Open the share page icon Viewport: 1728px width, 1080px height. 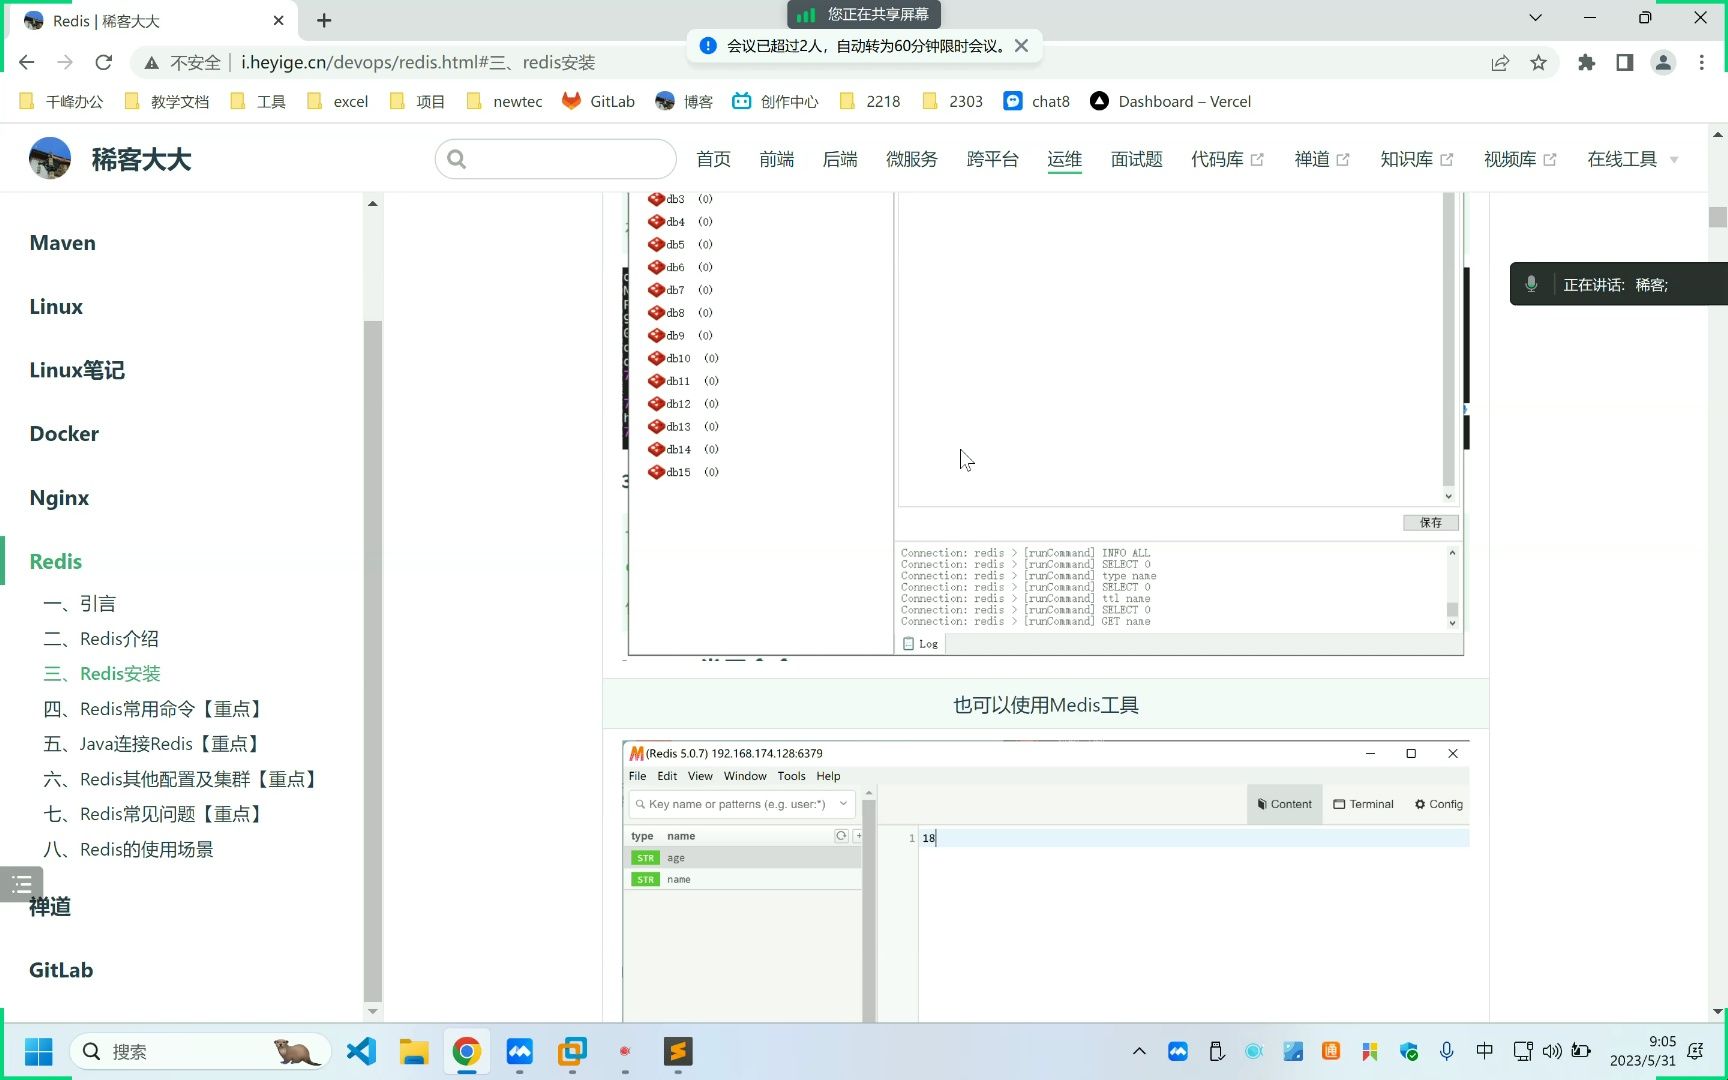[x=1500, y=63]
